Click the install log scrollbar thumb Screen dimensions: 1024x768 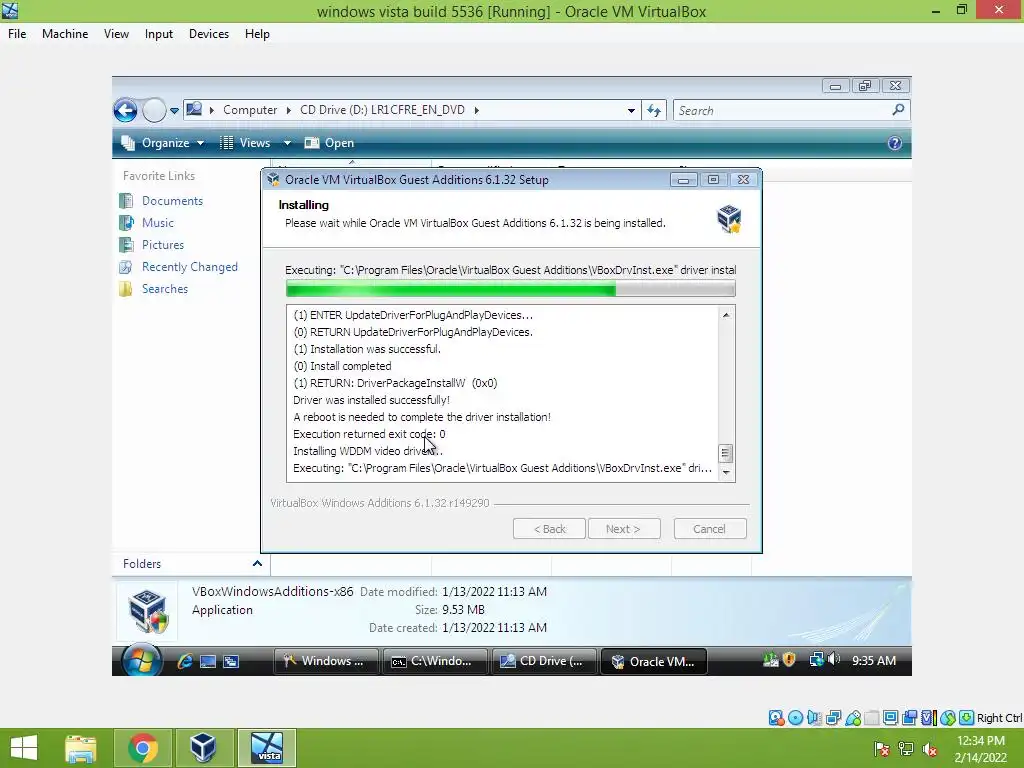tap(726, 453)
